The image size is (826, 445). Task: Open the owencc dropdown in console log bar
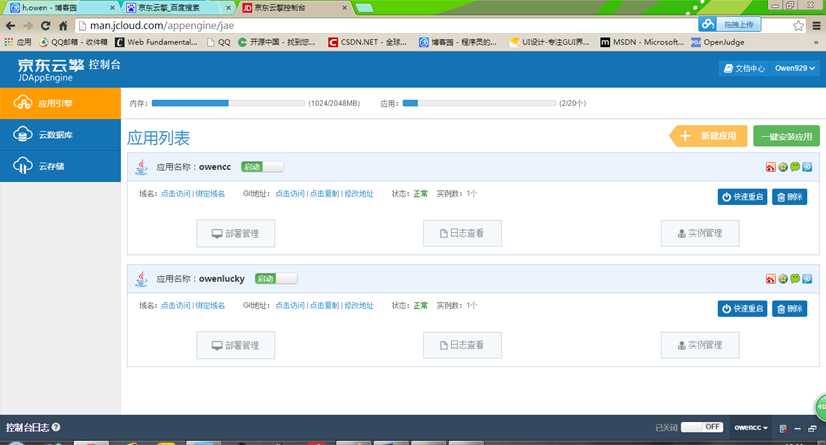[751, 428]
